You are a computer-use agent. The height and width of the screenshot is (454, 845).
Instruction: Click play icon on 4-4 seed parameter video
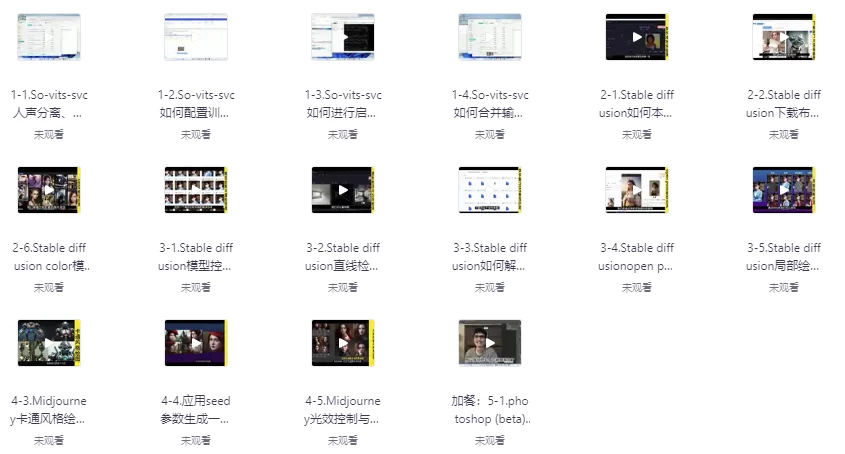point(196,343)
